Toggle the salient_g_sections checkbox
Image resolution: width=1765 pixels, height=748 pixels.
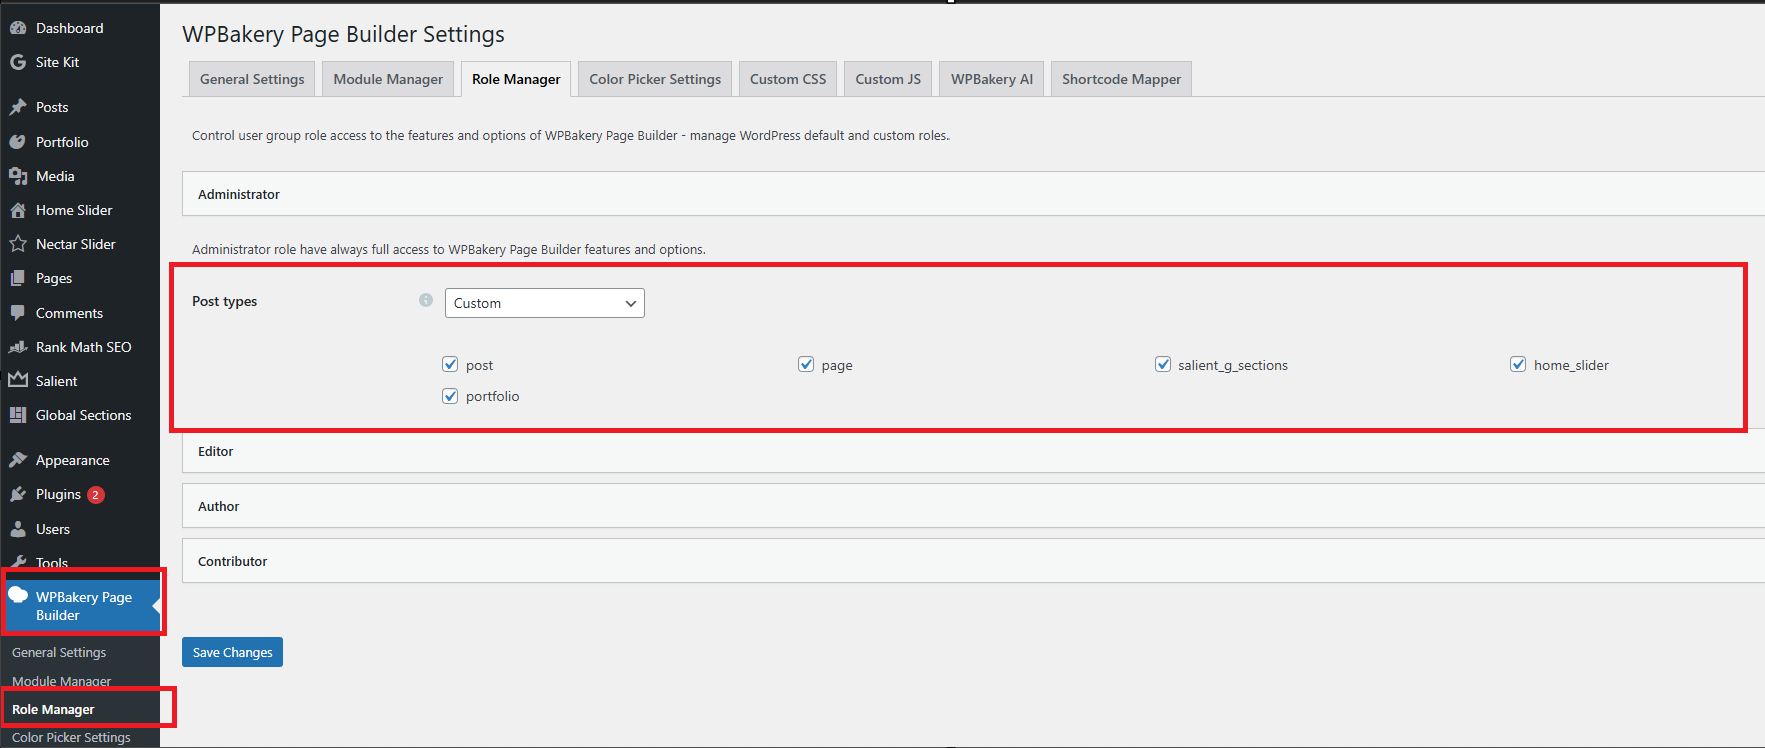coord(1163,364)
